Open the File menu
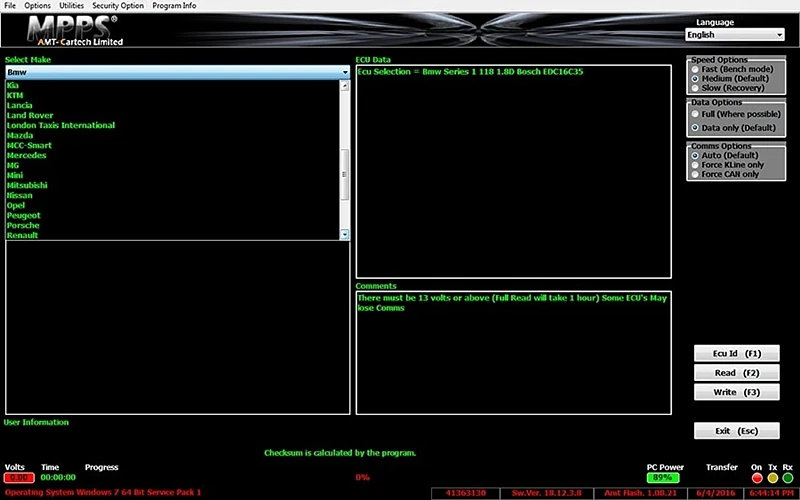The height and width of the screenshot is (500, 800). coord(10,6)
